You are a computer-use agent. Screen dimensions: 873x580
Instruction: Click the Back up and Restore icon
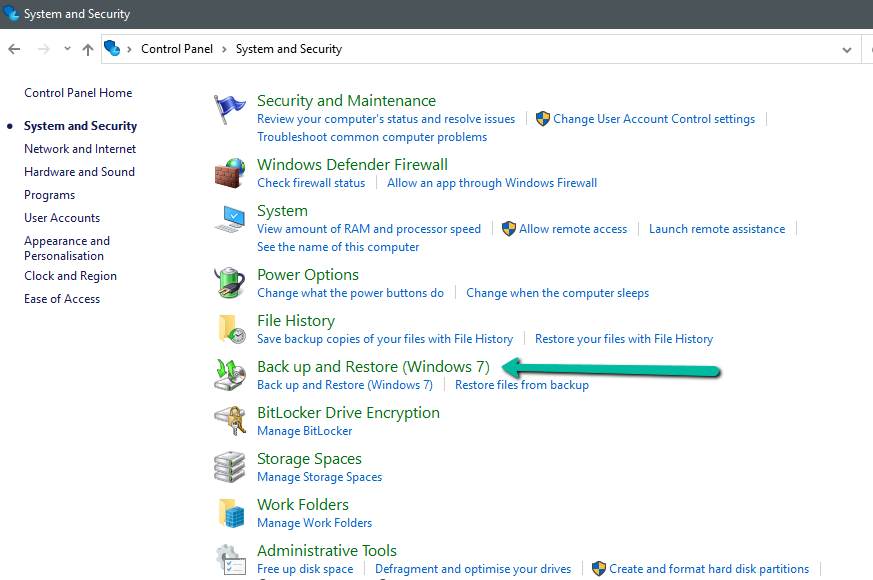tap(230, 375)
